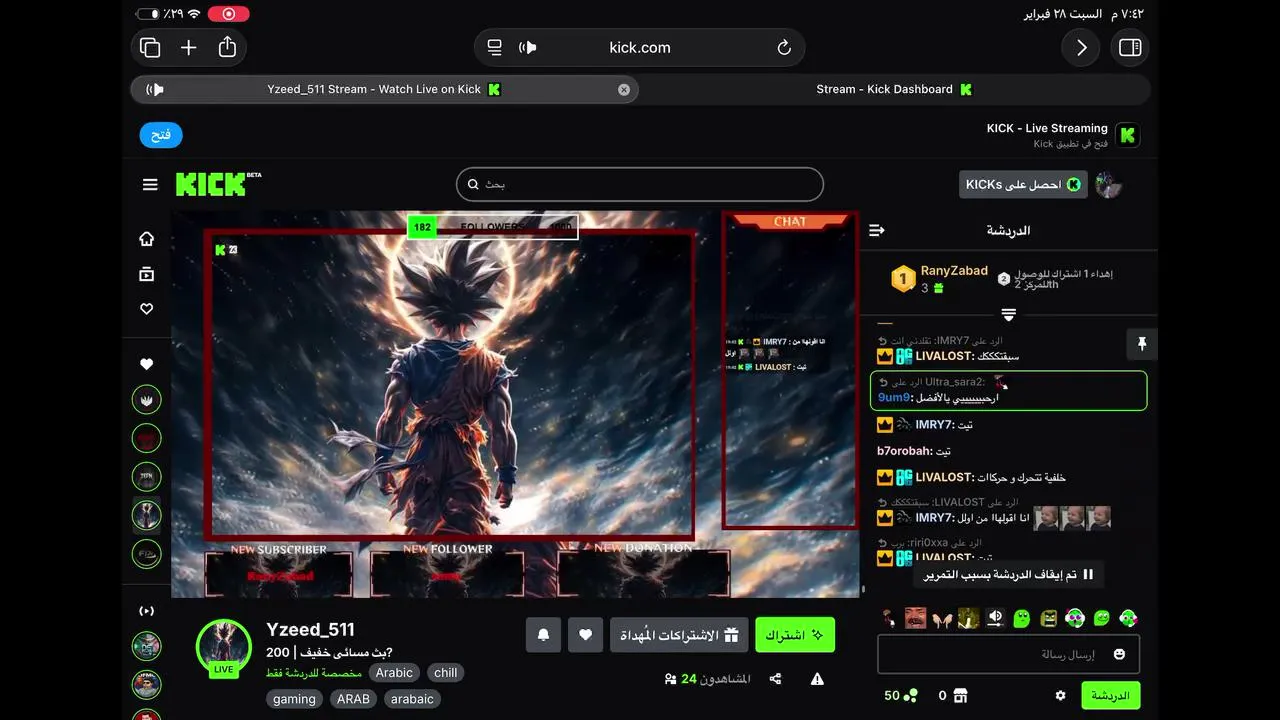Insert the volume speaker emote

(x=995, y=618)
